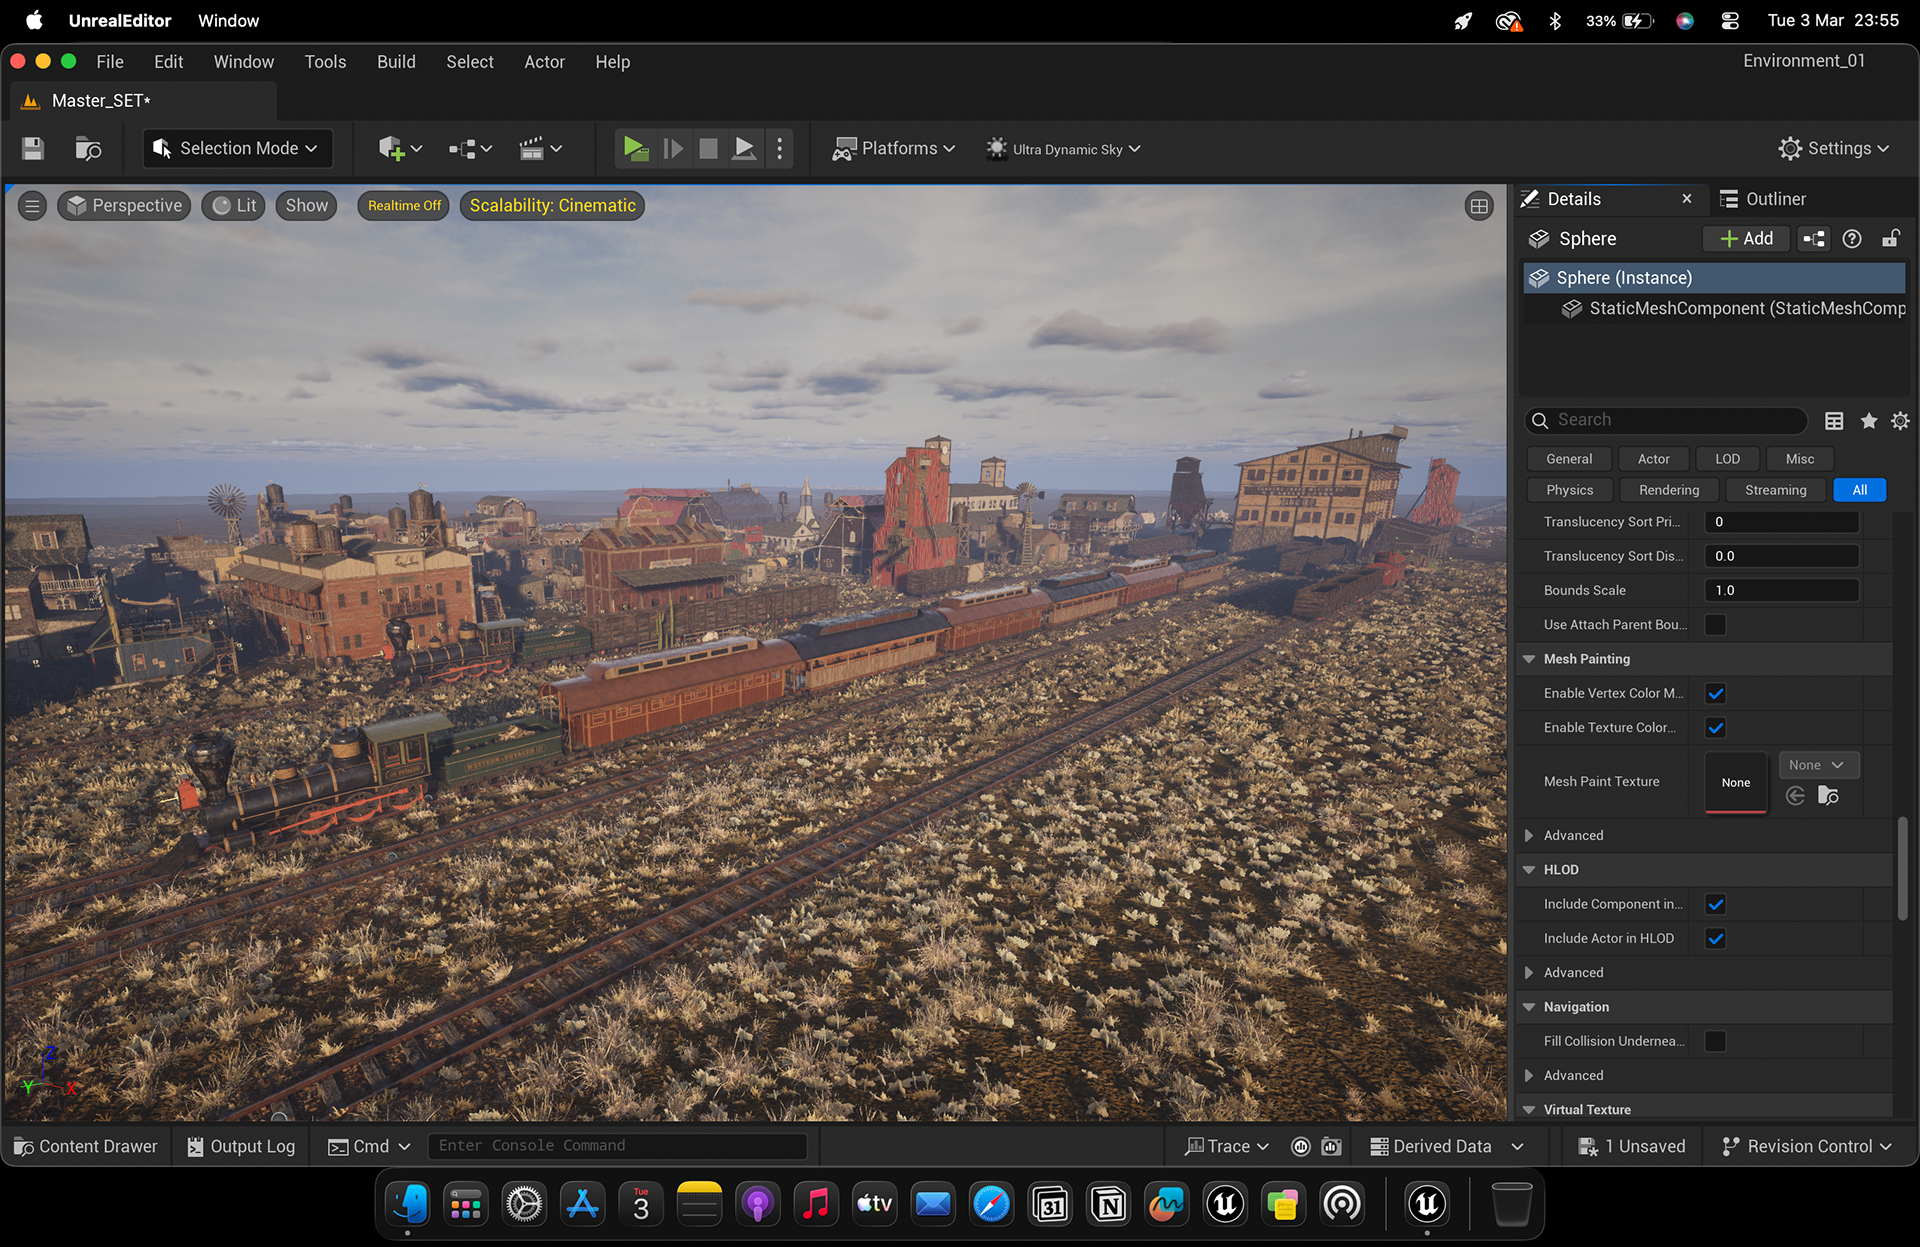Image resolution: width=1920 pixels, height=1247 pixels.
Task: Toggle Include Actor in HLOD checkbox
Action: (x=1716, y=938)
